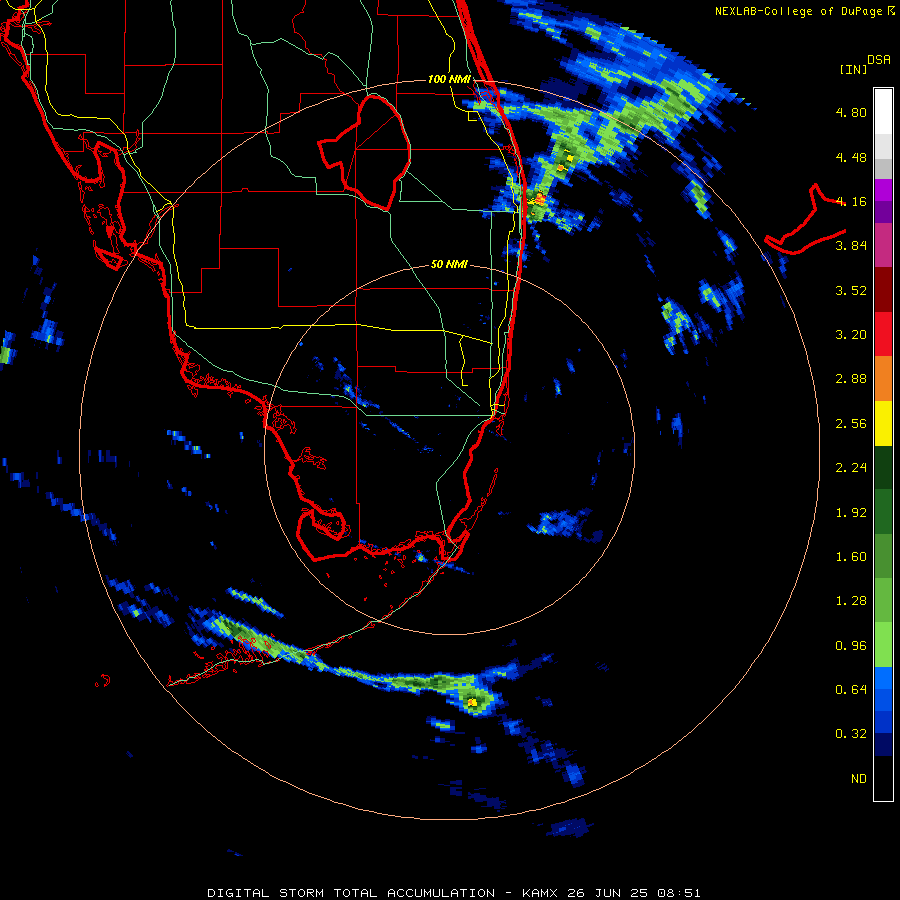Select the 2.24 legend value
Image resolution: width=900 pixels, height=900 pixels.
tap(851, 468)
